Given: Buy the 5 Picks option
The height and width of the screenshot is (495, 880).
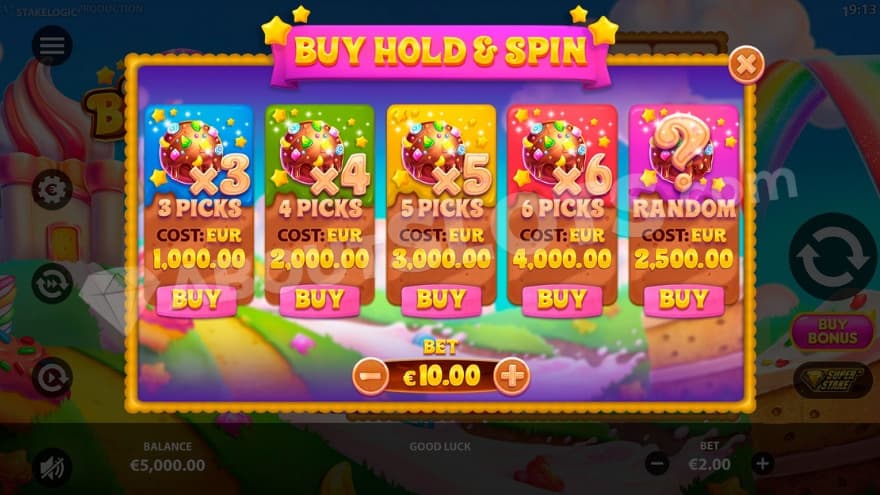Looking at the screenshot, I should (x=441, y=300).
